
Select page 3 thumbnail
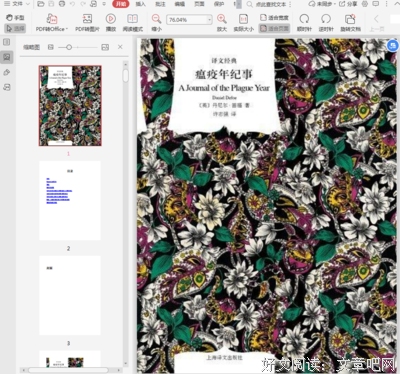click(x=70, y=295)
